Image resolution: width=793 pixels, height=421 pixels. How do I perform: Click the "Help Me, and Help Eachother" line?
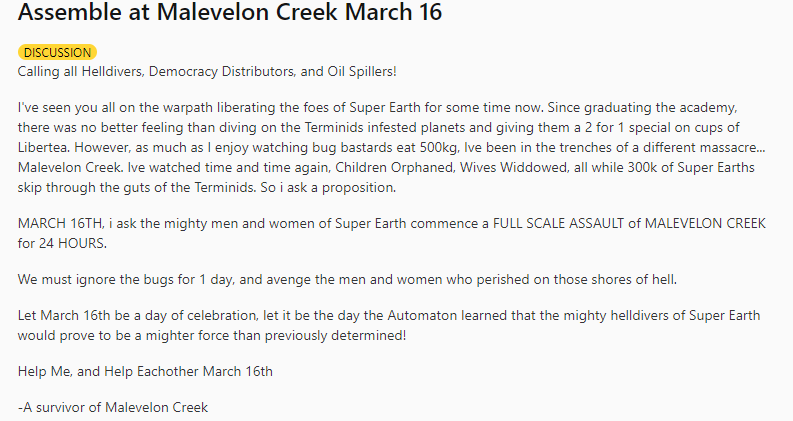tap(145, 371)
